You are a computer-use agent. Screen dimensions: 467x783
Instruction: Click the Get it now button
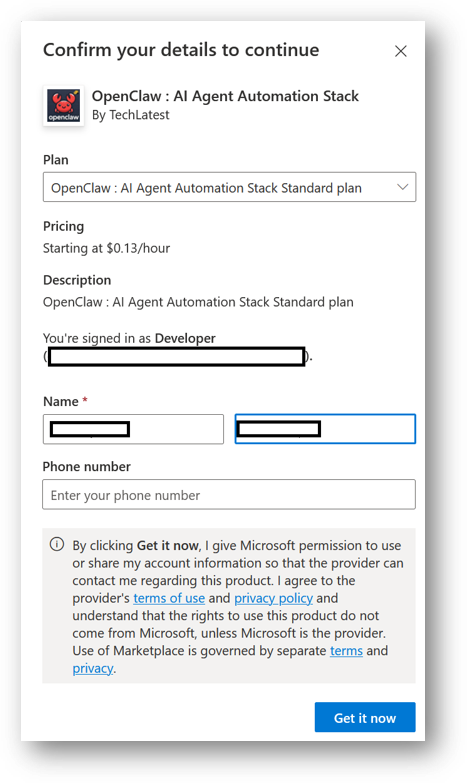pos(365,718)
